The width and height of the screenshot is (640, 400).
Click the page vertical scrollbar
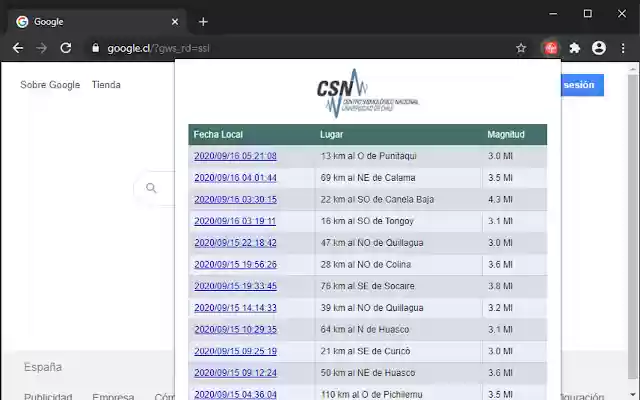(633, 229)
